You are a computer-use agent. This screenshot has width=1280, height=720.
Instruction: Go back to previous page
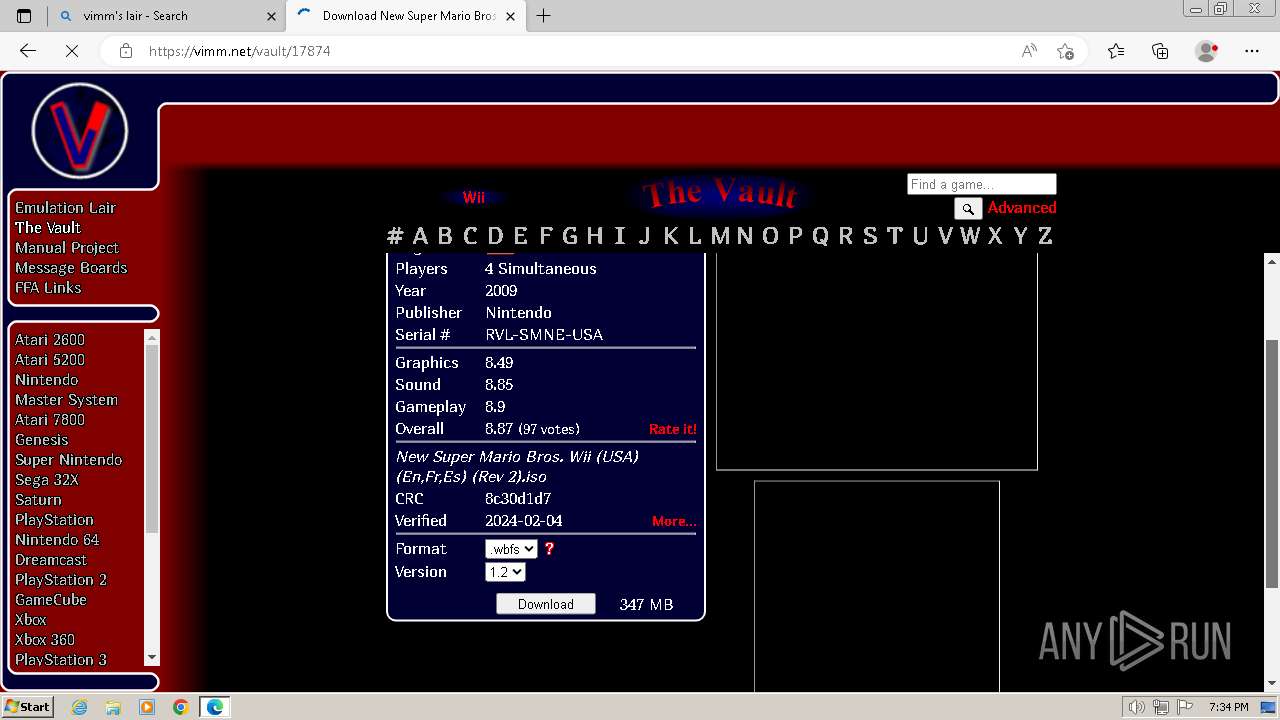point(28,51)
